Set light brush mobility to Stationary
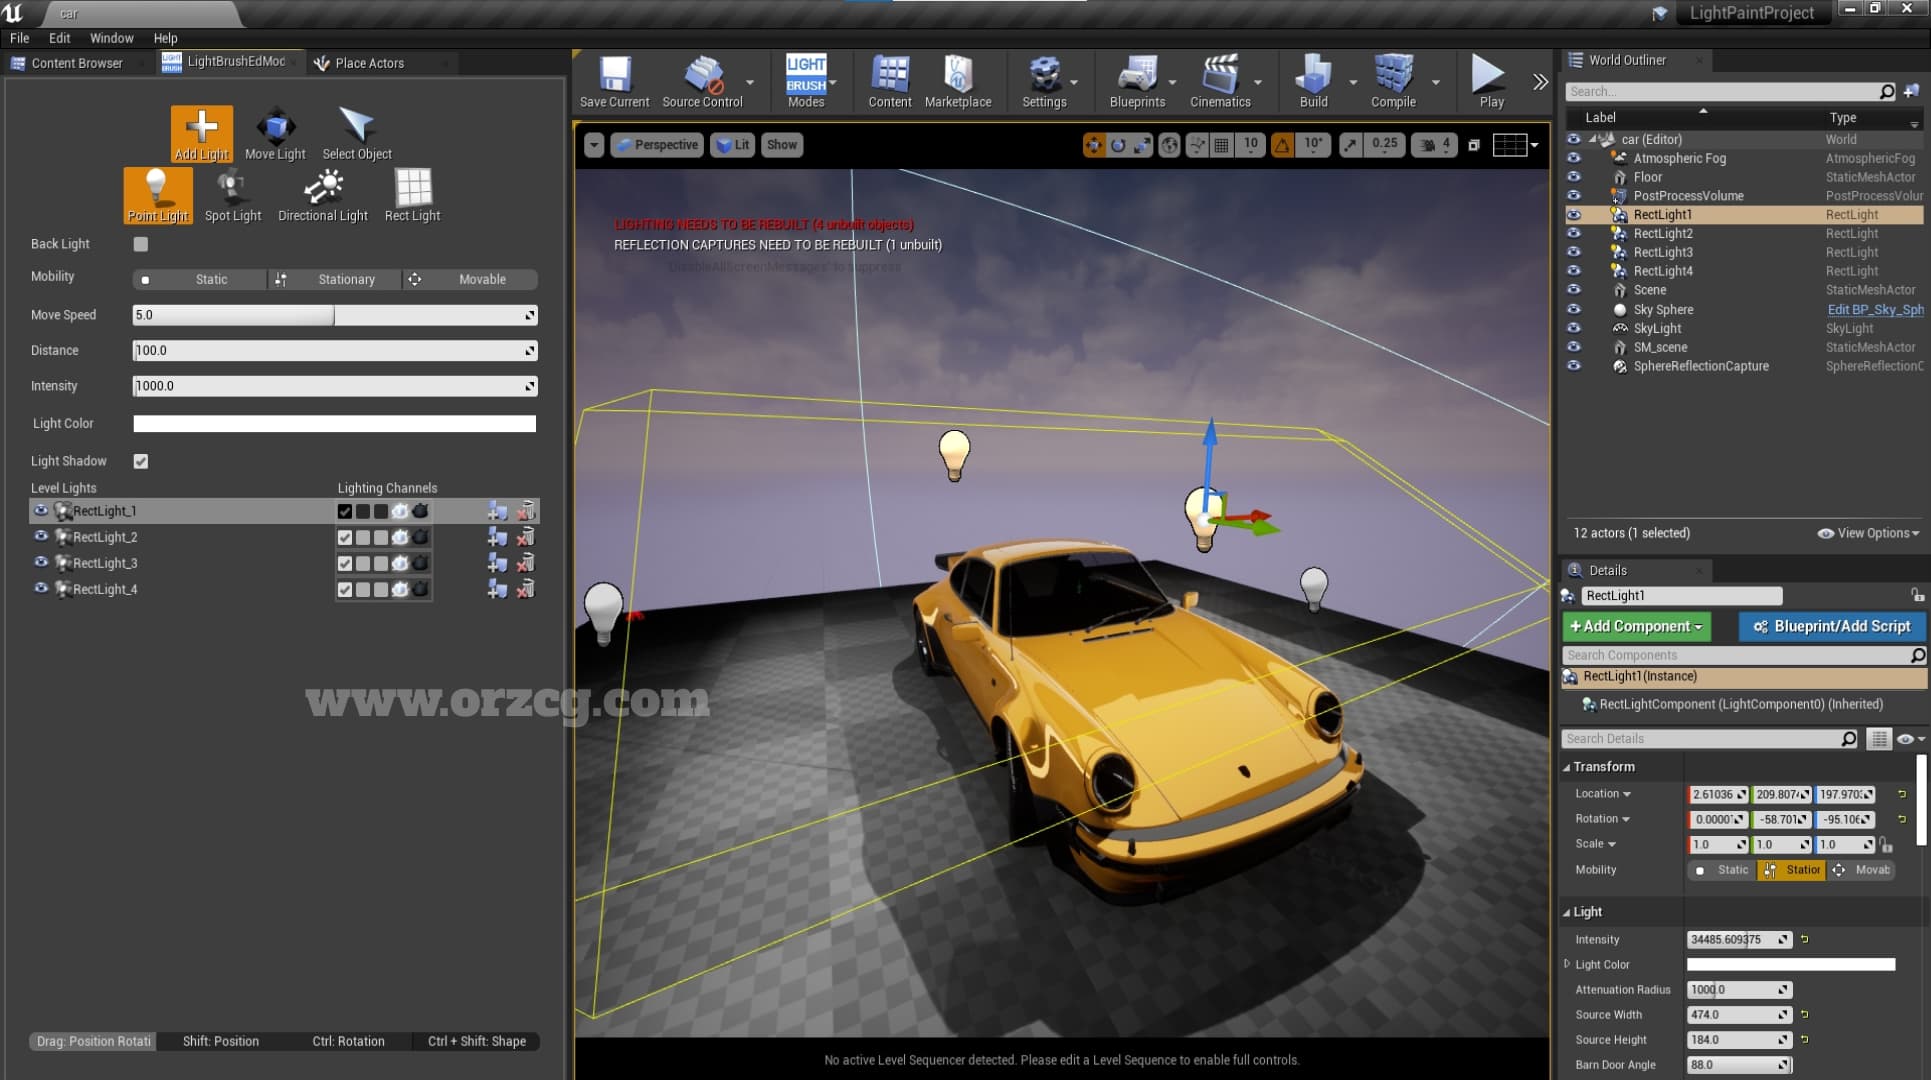 335,279
